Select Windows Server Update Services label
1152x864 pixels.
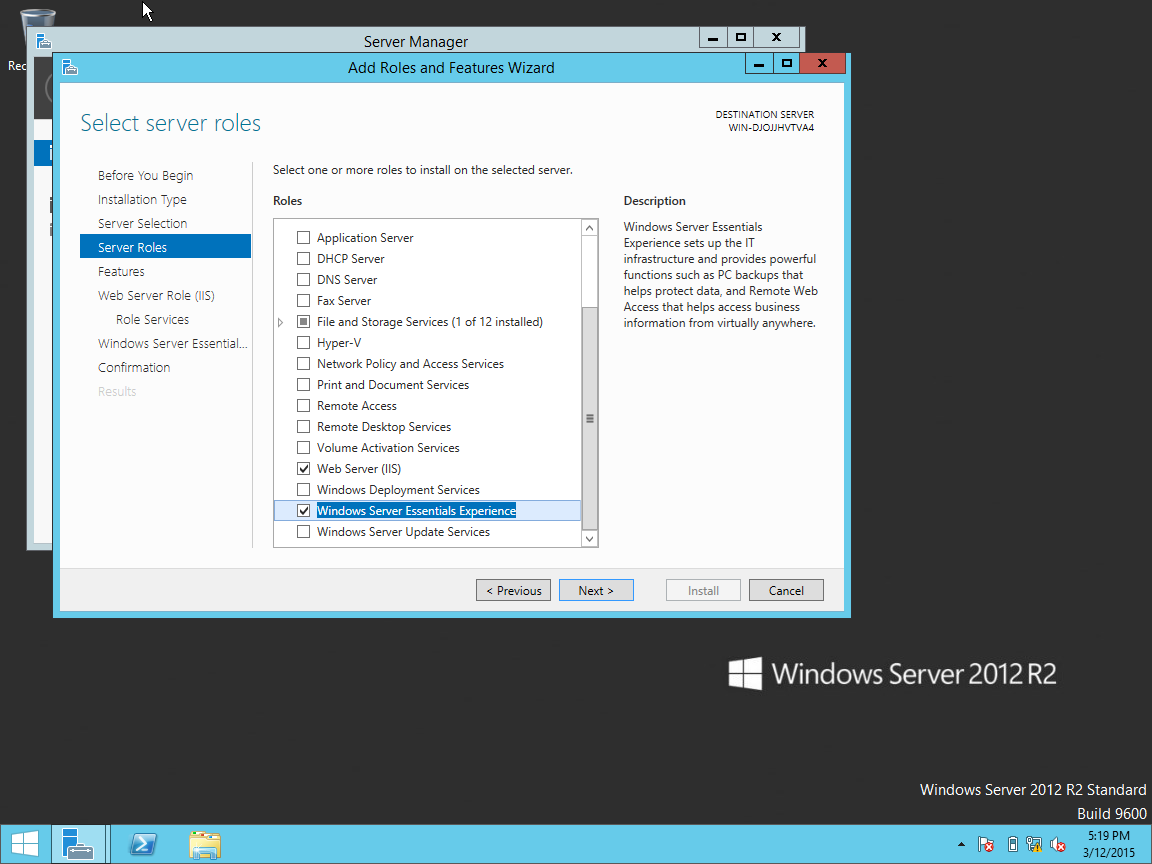(x=403, y=532)
